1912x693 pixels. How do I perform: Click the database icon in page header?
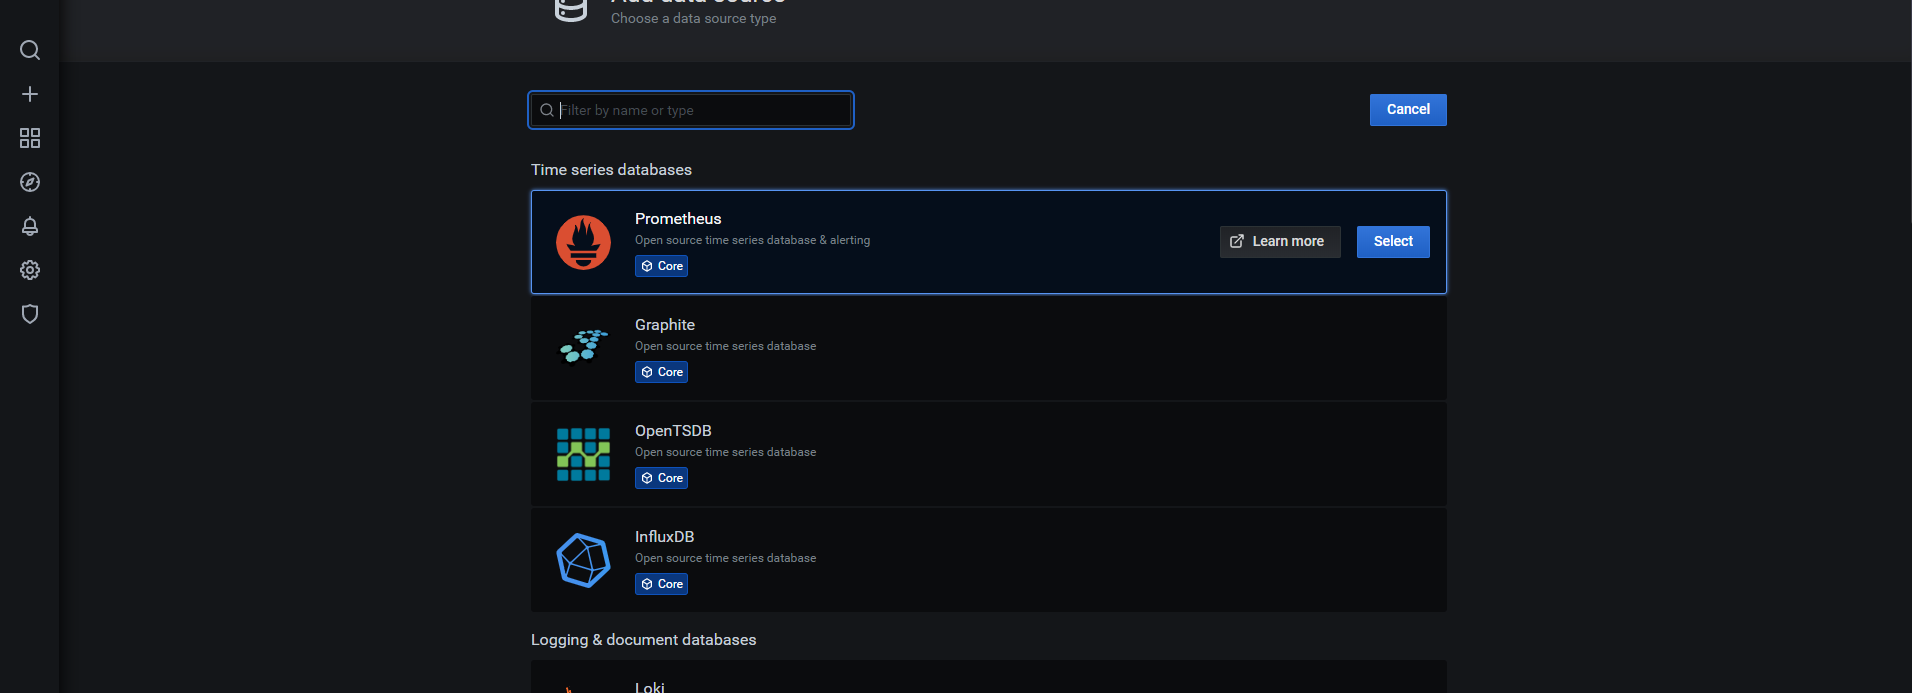pyautogui.click(x=571, y=9)
